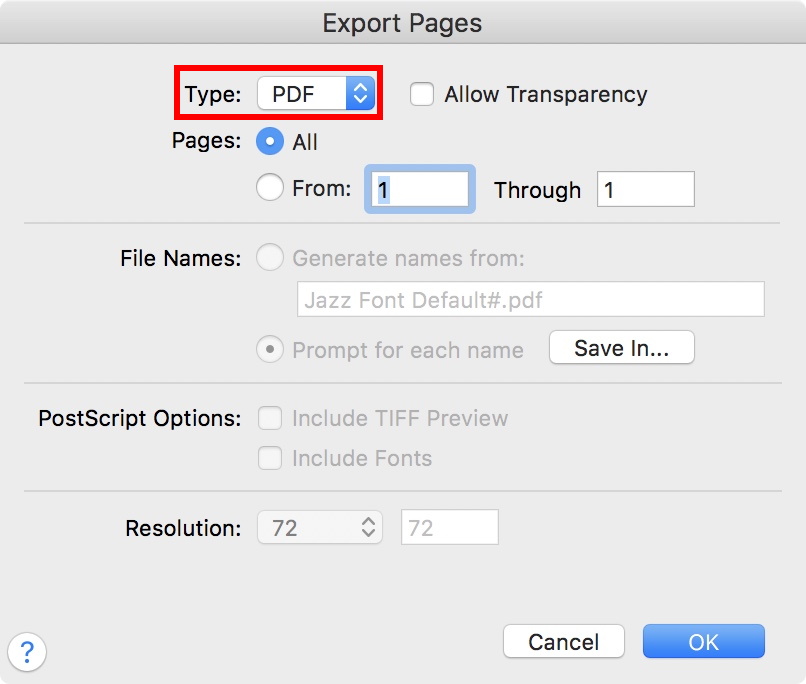Confirm export with the OK button
This screenshot has width=806, height=684.
pos(703,642)
